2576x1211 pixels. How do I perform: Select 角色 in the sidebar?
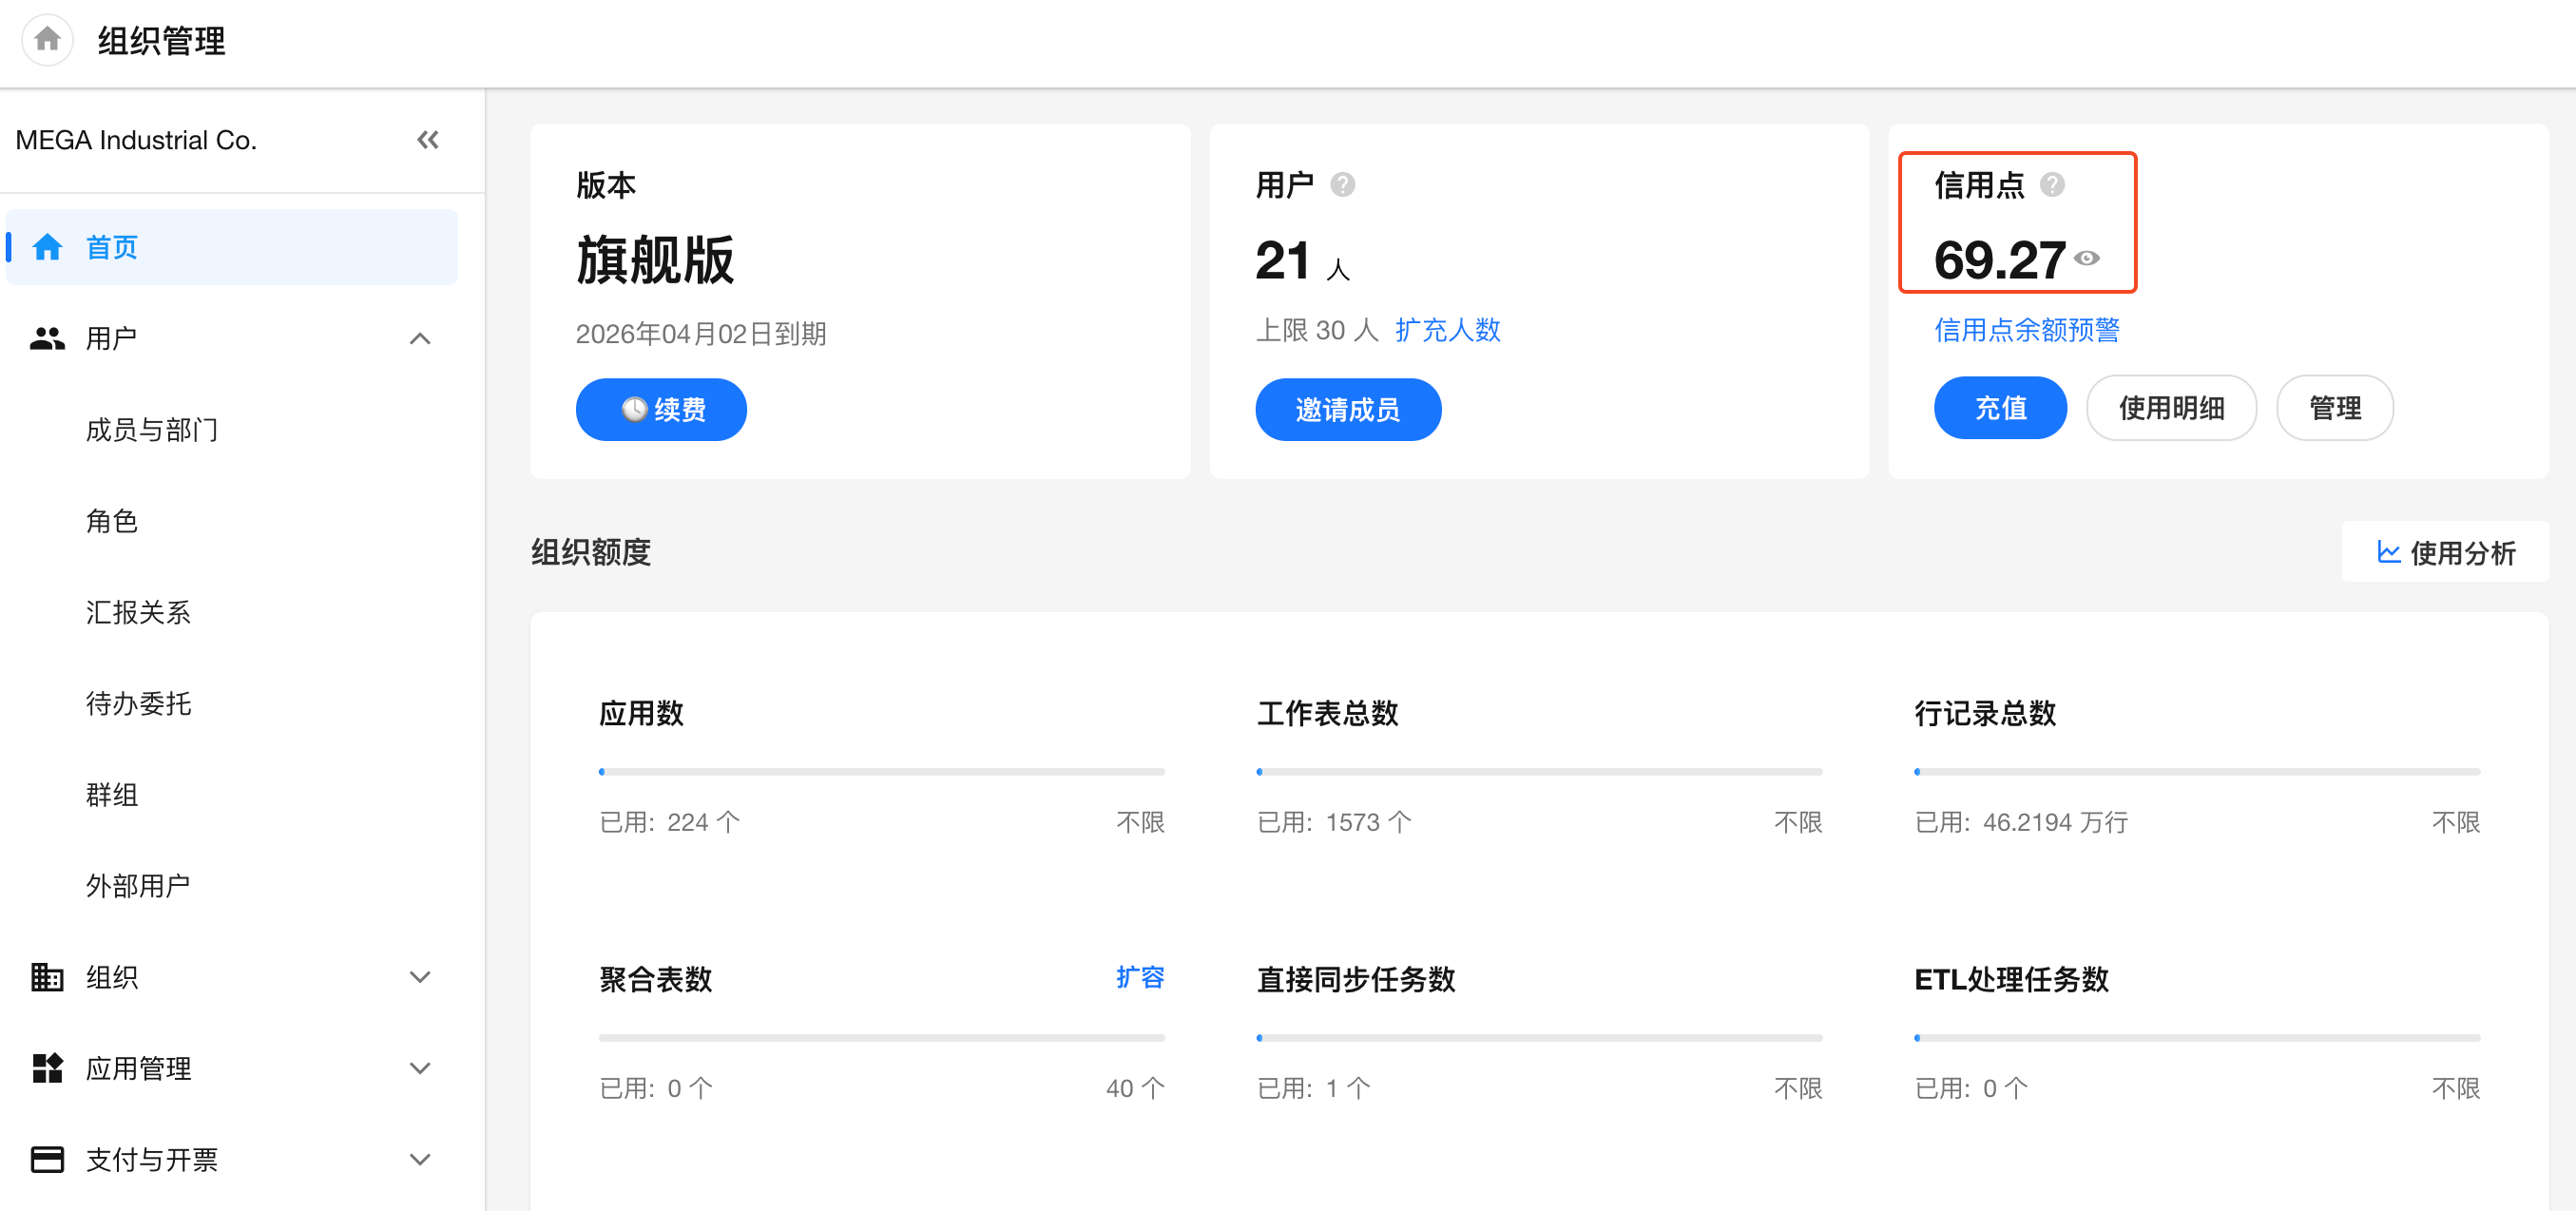pos(111,521)
